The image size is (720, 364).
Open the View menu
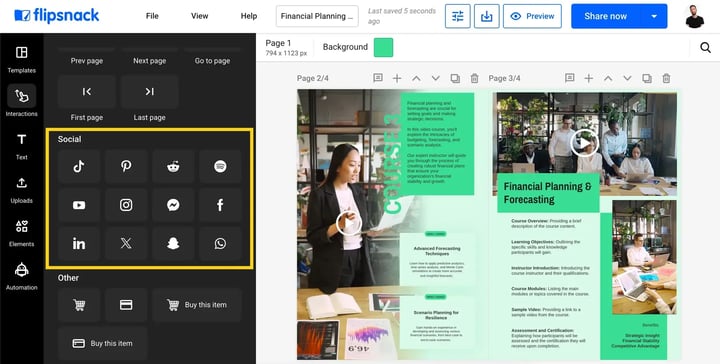[x=199, y=16]
